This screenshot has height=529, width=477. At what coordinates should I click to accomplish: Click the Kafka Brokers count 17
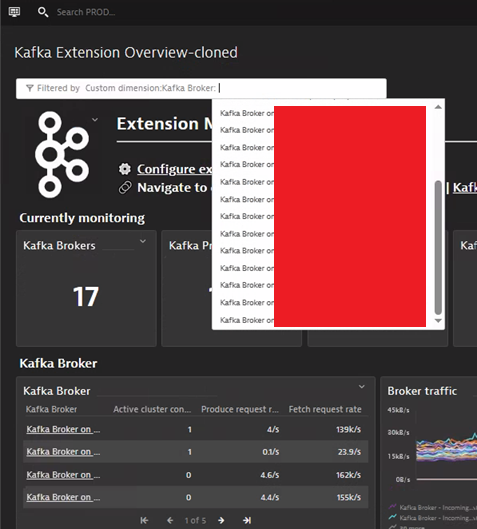86,297
